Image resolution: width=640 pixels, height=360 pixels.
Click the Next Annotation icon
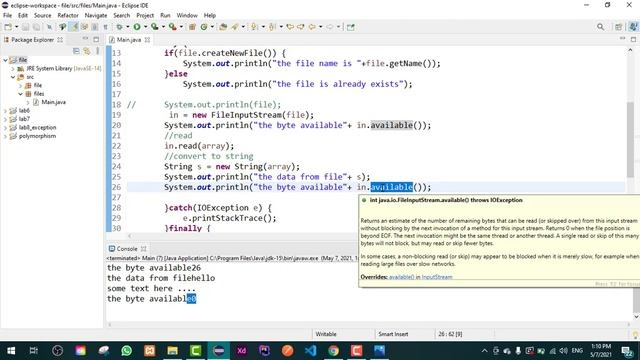(x=254, y=27)
